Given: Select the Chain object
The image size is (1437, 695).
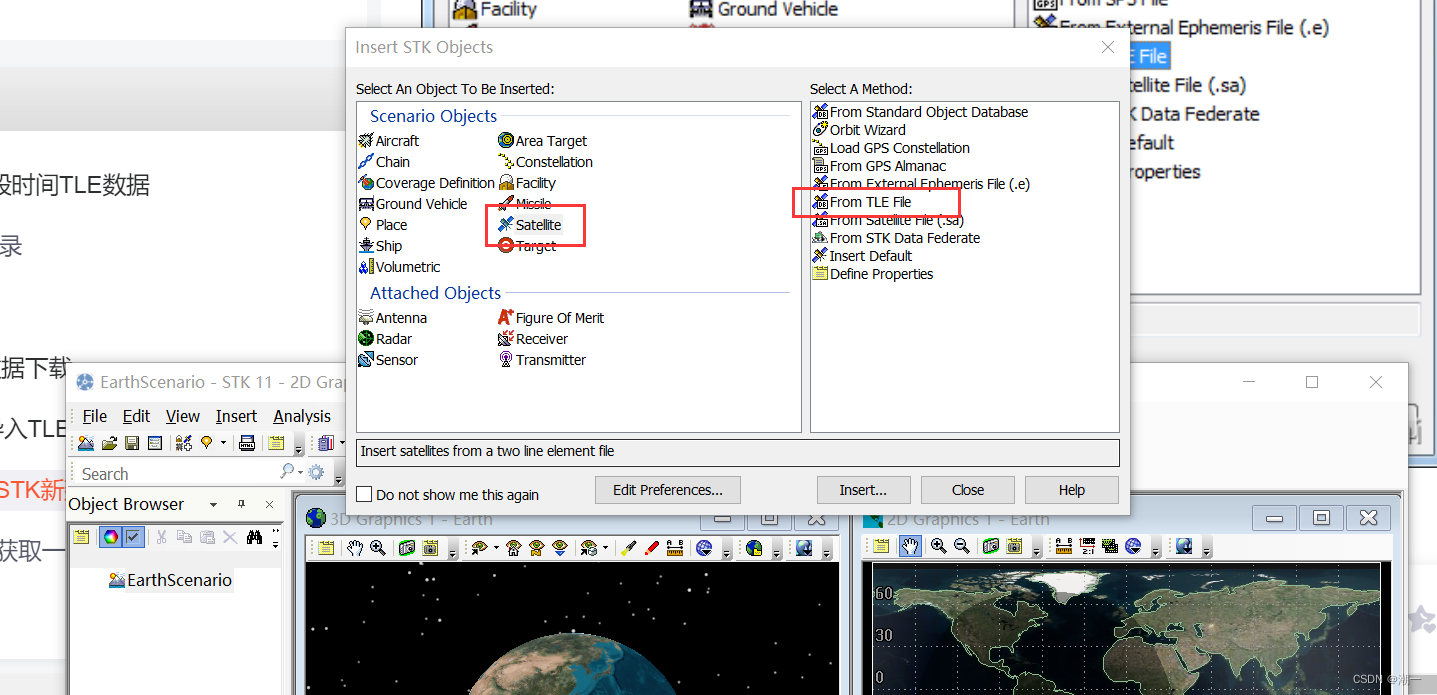Looking at the screenshot, I should coord(384,162).
